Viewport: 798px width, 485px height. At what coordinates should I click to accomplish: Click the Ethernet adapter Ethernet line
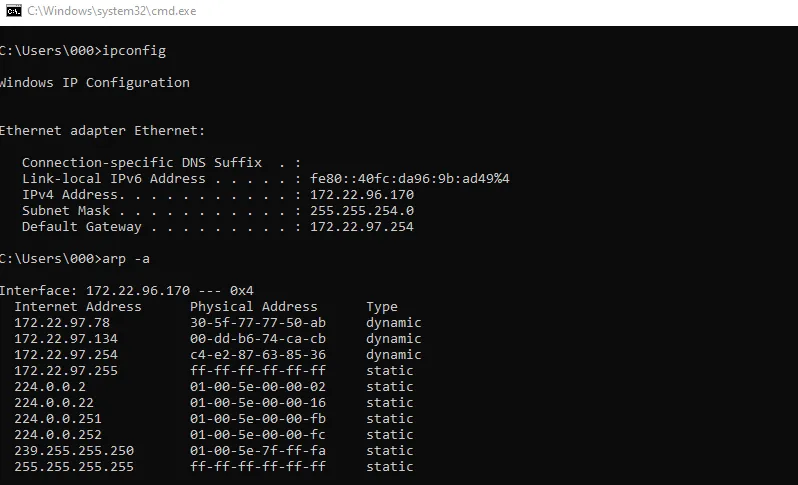[102, 130]
